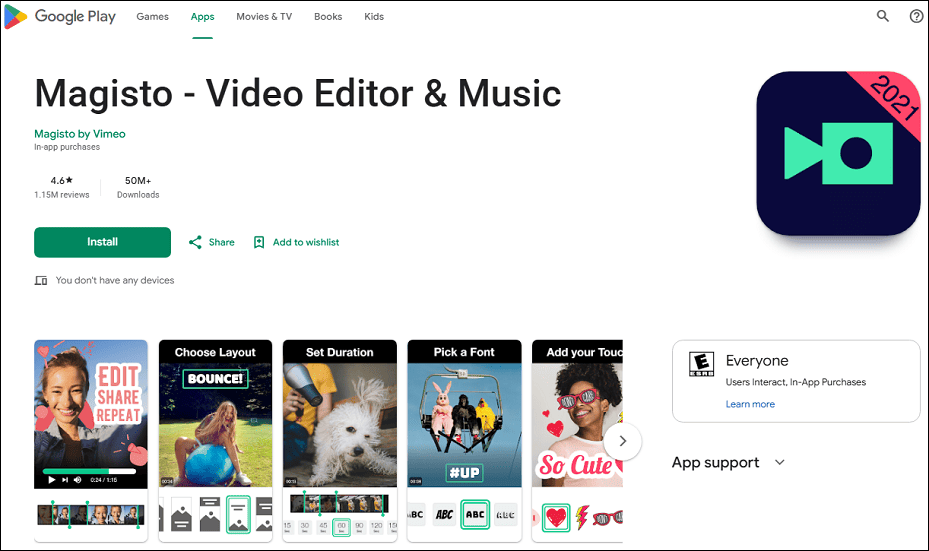Click "You don't have any devices" text

click(115, 280)
